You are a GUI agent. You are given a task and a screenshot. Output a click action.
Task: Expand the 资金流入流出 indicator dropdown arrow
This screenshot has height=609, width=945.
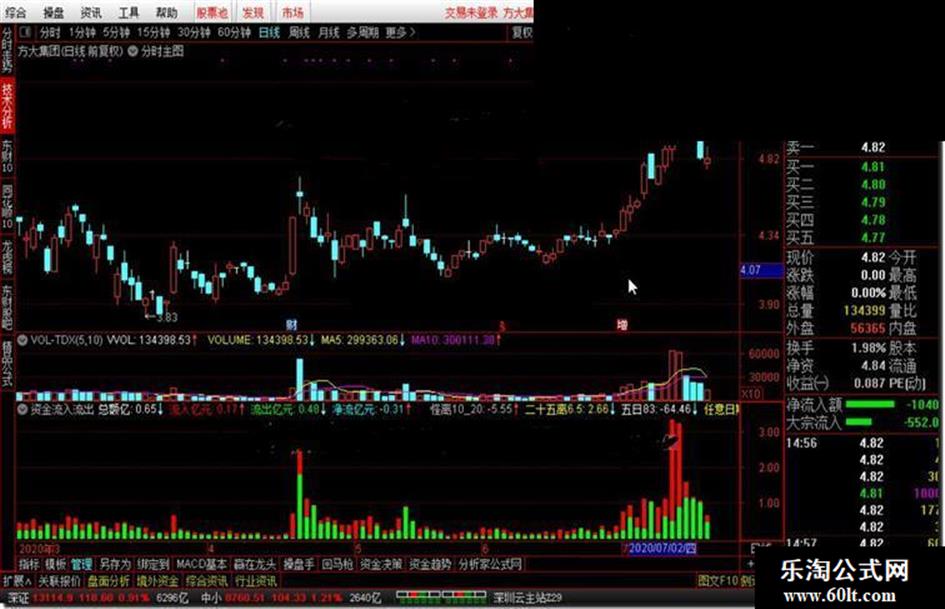click(22, 410)
